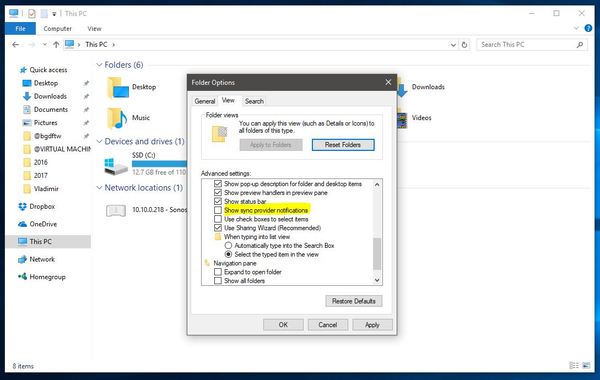Toggle Show pop-up description for folder checkbox
Viewport: 600px width, 380px height.
coord(218,184)
